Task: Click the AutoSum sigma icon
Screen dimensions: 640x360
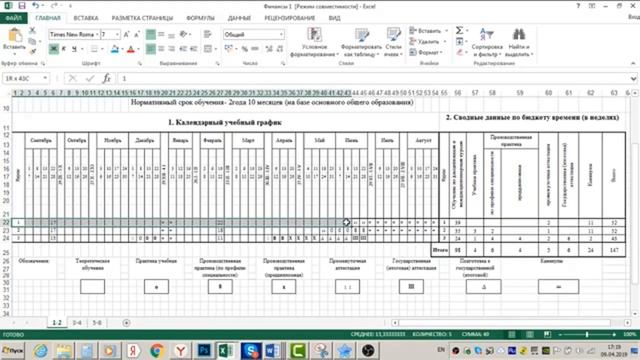Action: tap(459, 31)
